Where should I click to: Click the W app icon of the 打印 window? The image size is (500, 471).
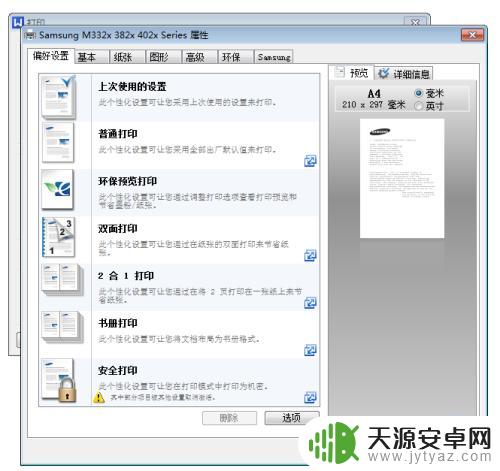(18, 22)
